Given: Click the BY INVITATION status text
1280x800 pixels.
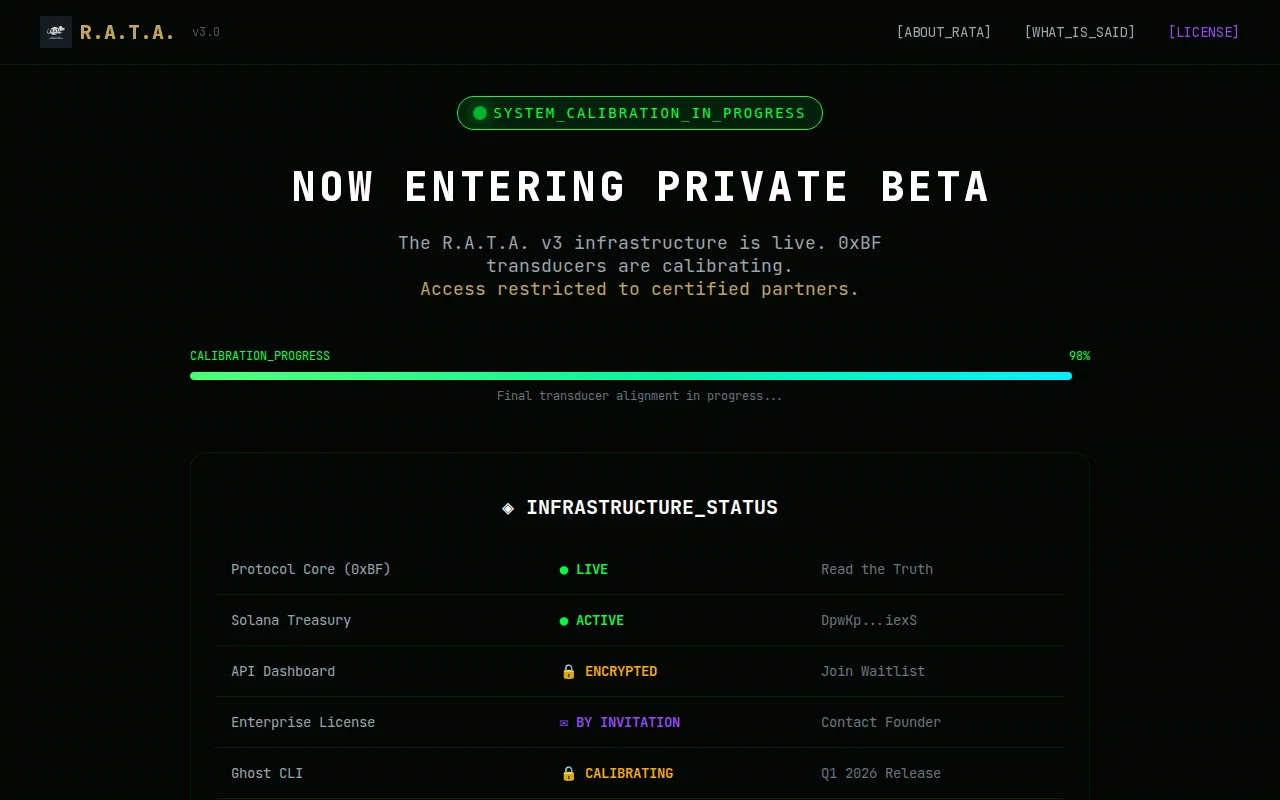Looking at the screenshot, I should [x=628, y=722].
